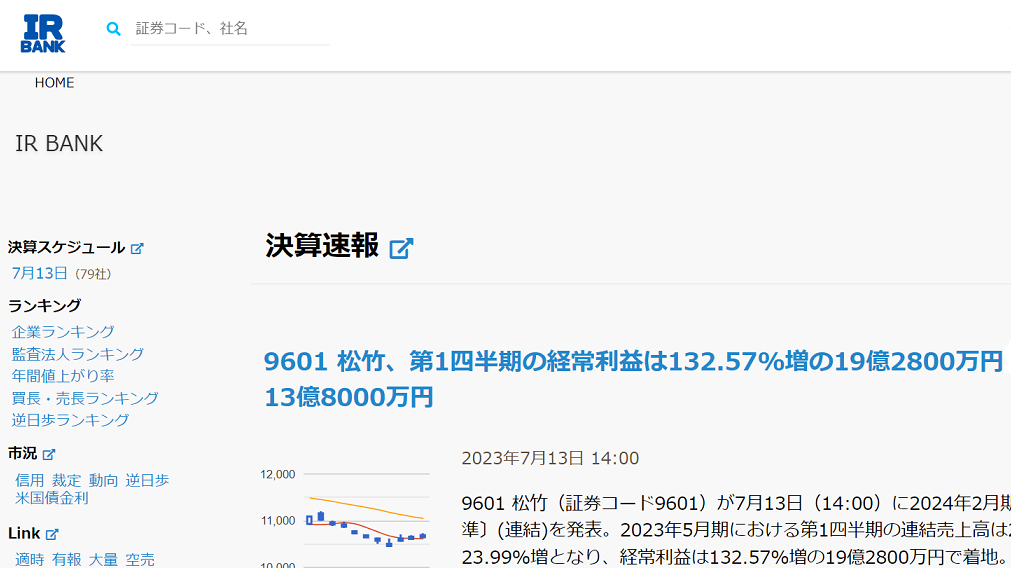The image size is (1011, 568).
Task: Go to HOME in navigation
Action: pyautogui.click(x=54, y=83)
